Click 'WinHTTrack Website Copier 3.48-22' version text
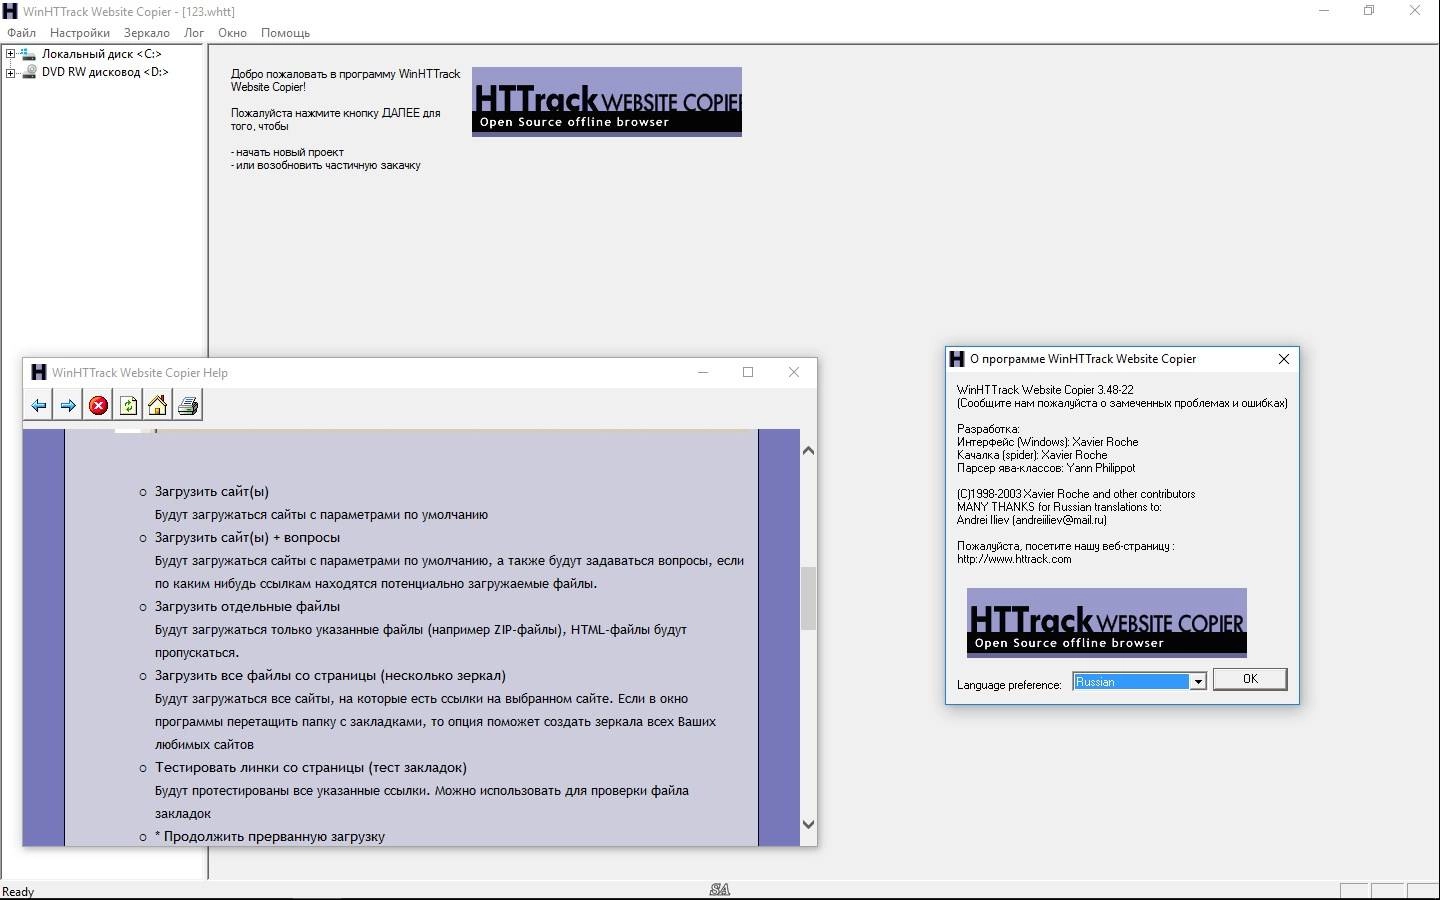Viewport: 1440px width, 900px height. (1045, 390)
